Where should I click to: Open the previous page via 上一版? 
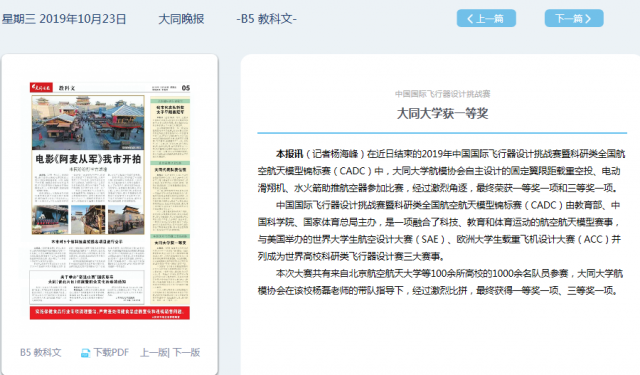click(x=154, y=352)
